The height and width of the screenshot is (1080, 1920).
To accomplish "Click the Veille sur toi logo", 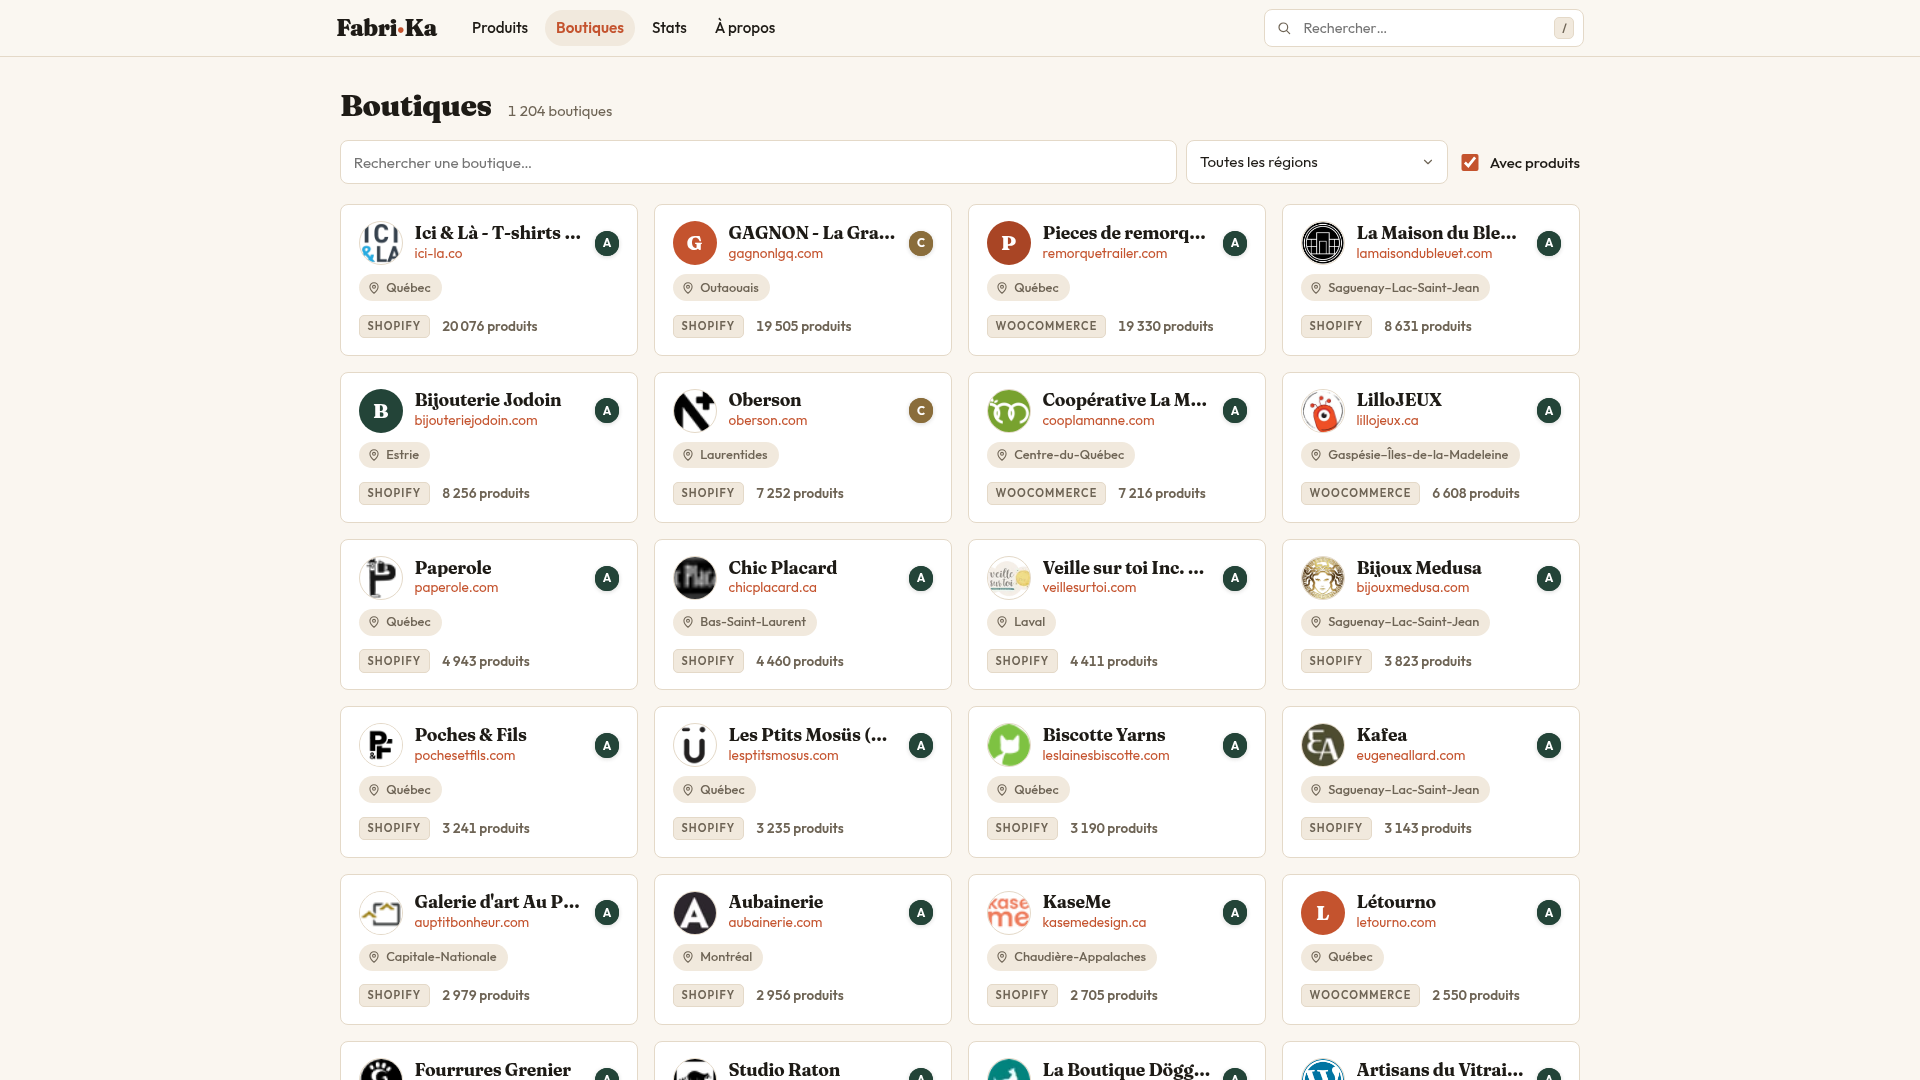I will 1009,578.
